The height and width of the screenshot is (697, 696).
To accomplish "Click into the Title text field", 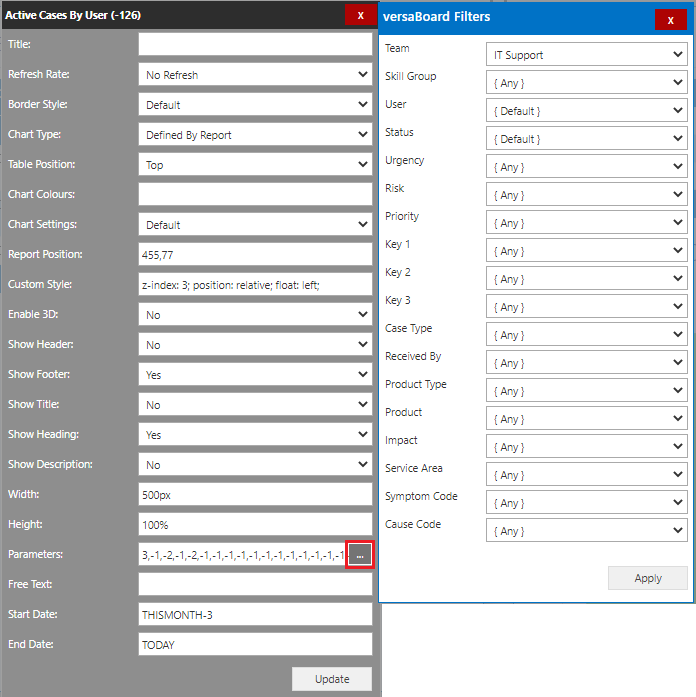I will pos(255,45).
